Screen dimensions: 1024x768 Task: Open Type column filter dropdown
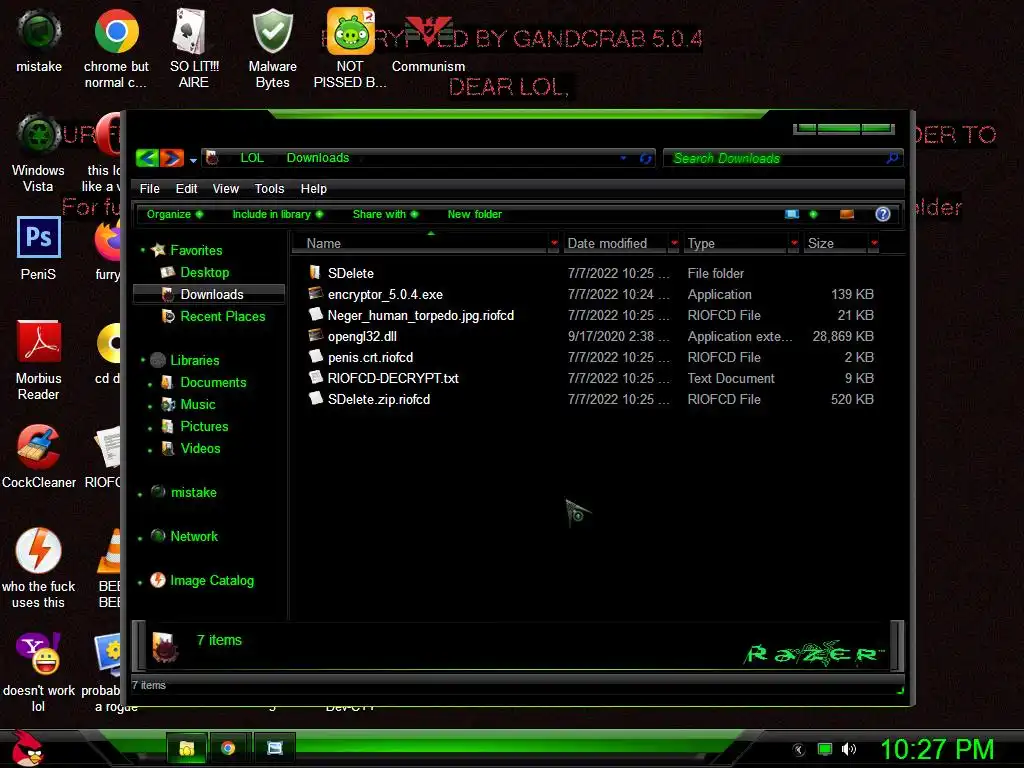tap(794, 244)
